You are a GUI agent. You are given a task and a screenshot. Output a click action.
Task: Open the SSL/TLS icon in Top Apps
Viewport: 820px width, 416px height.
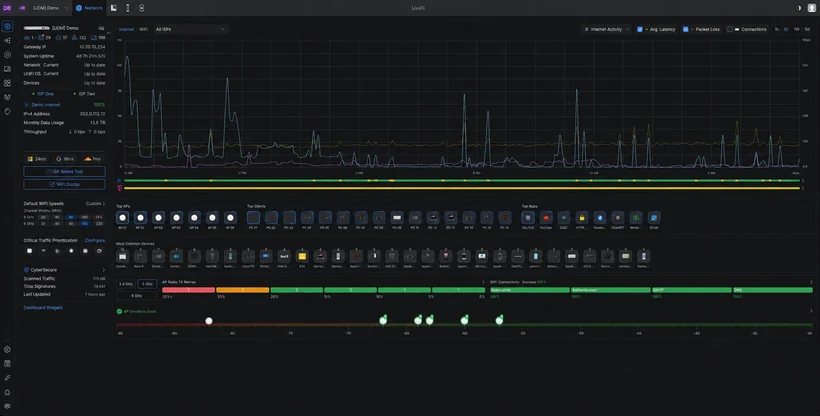(x=528, y=218)
